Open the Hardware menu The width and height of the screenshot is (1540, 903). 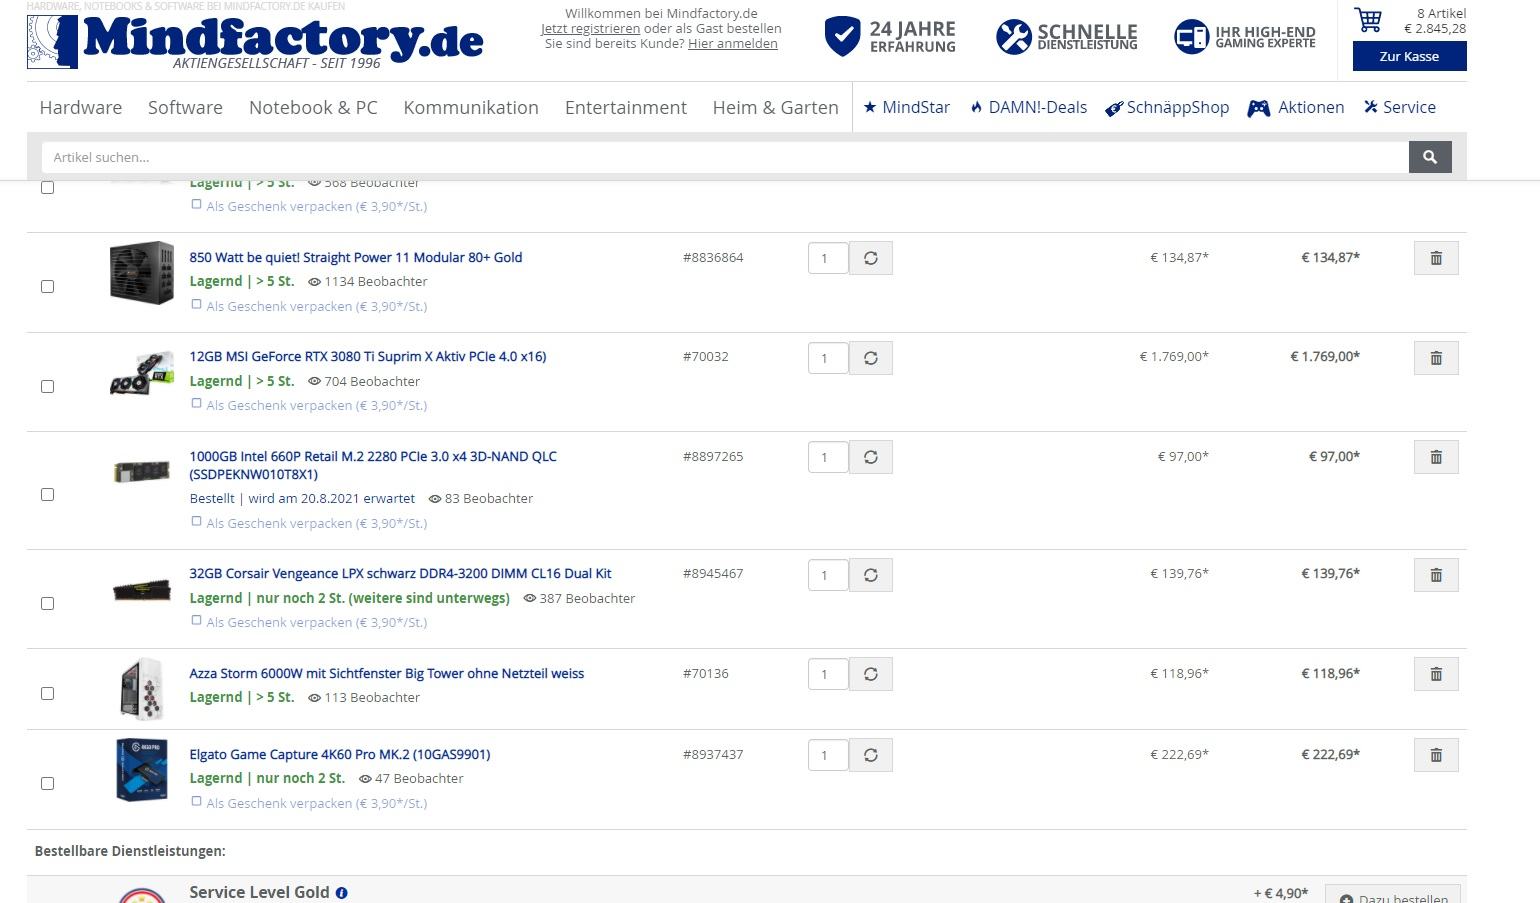(81, 107)
